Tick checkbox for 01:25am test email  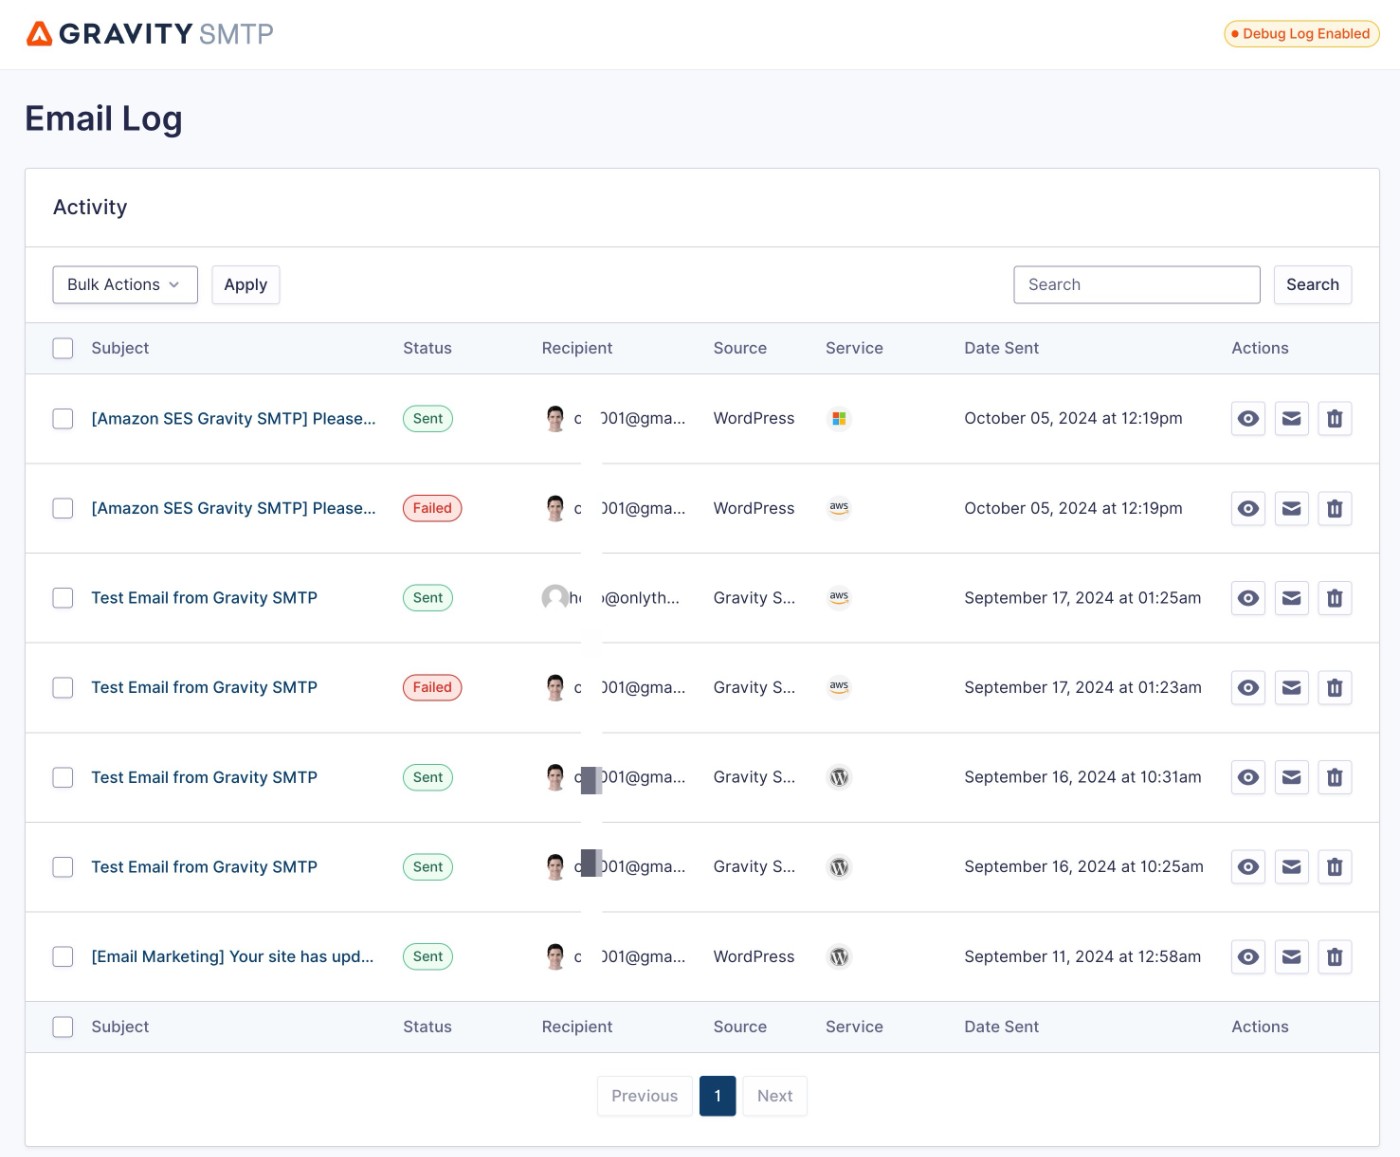pos(63,598)
